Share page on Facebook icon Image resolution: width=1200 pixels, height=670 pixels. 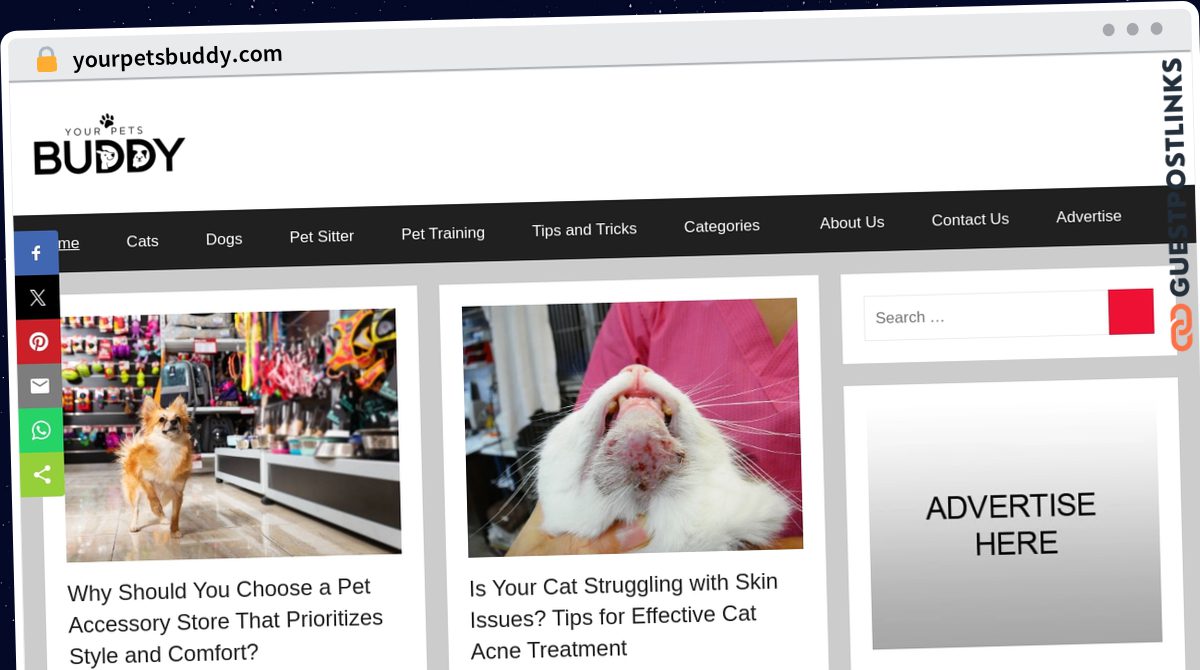[x=37, y=254]
